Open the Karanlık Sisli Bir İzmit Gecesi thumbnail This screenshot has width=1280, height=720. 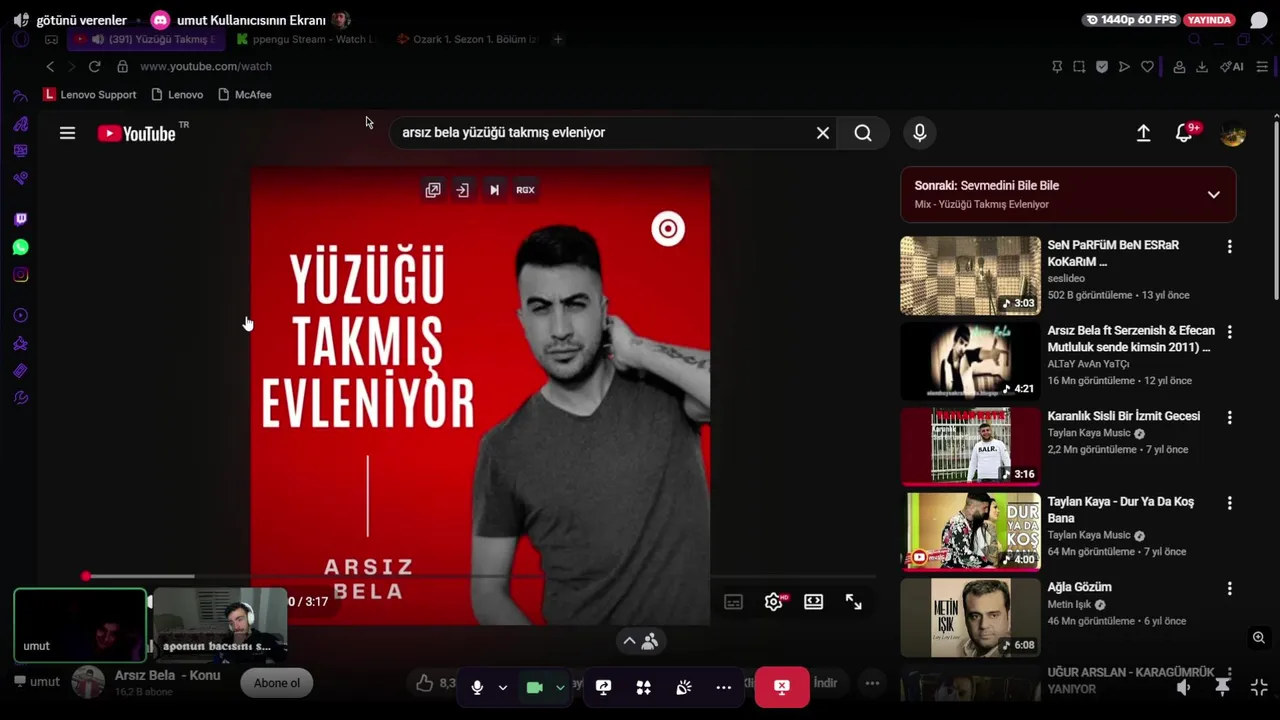tap(970, 446)
